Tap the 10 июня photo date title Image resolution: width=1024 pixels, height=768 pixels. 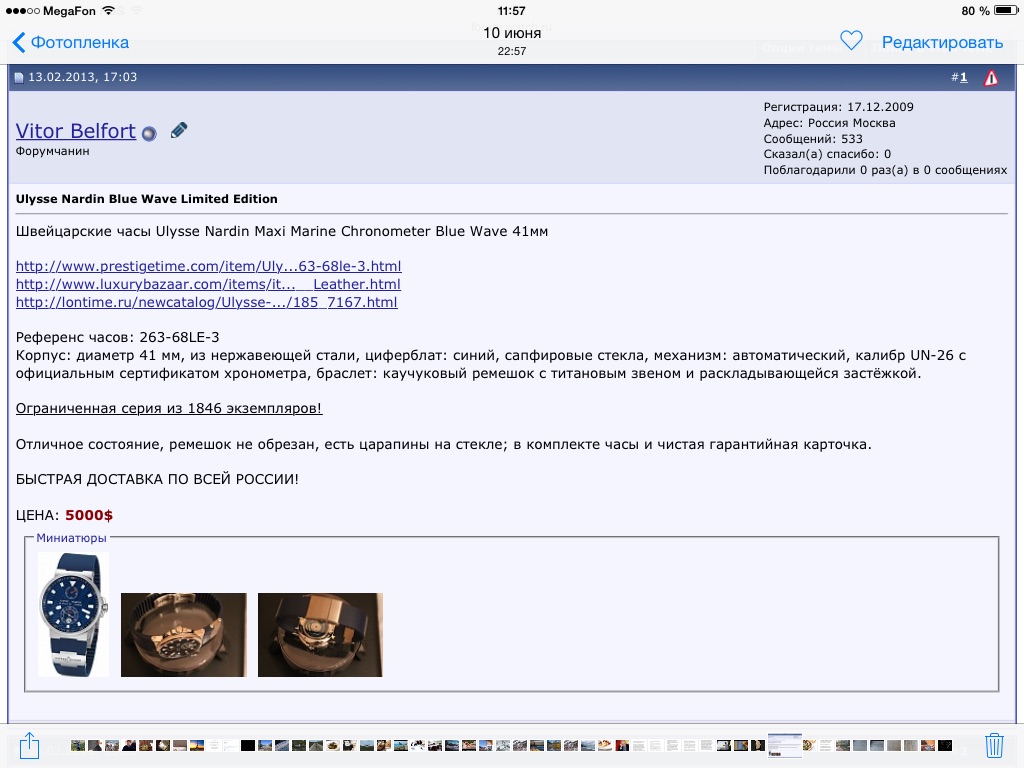pos(512,33)
